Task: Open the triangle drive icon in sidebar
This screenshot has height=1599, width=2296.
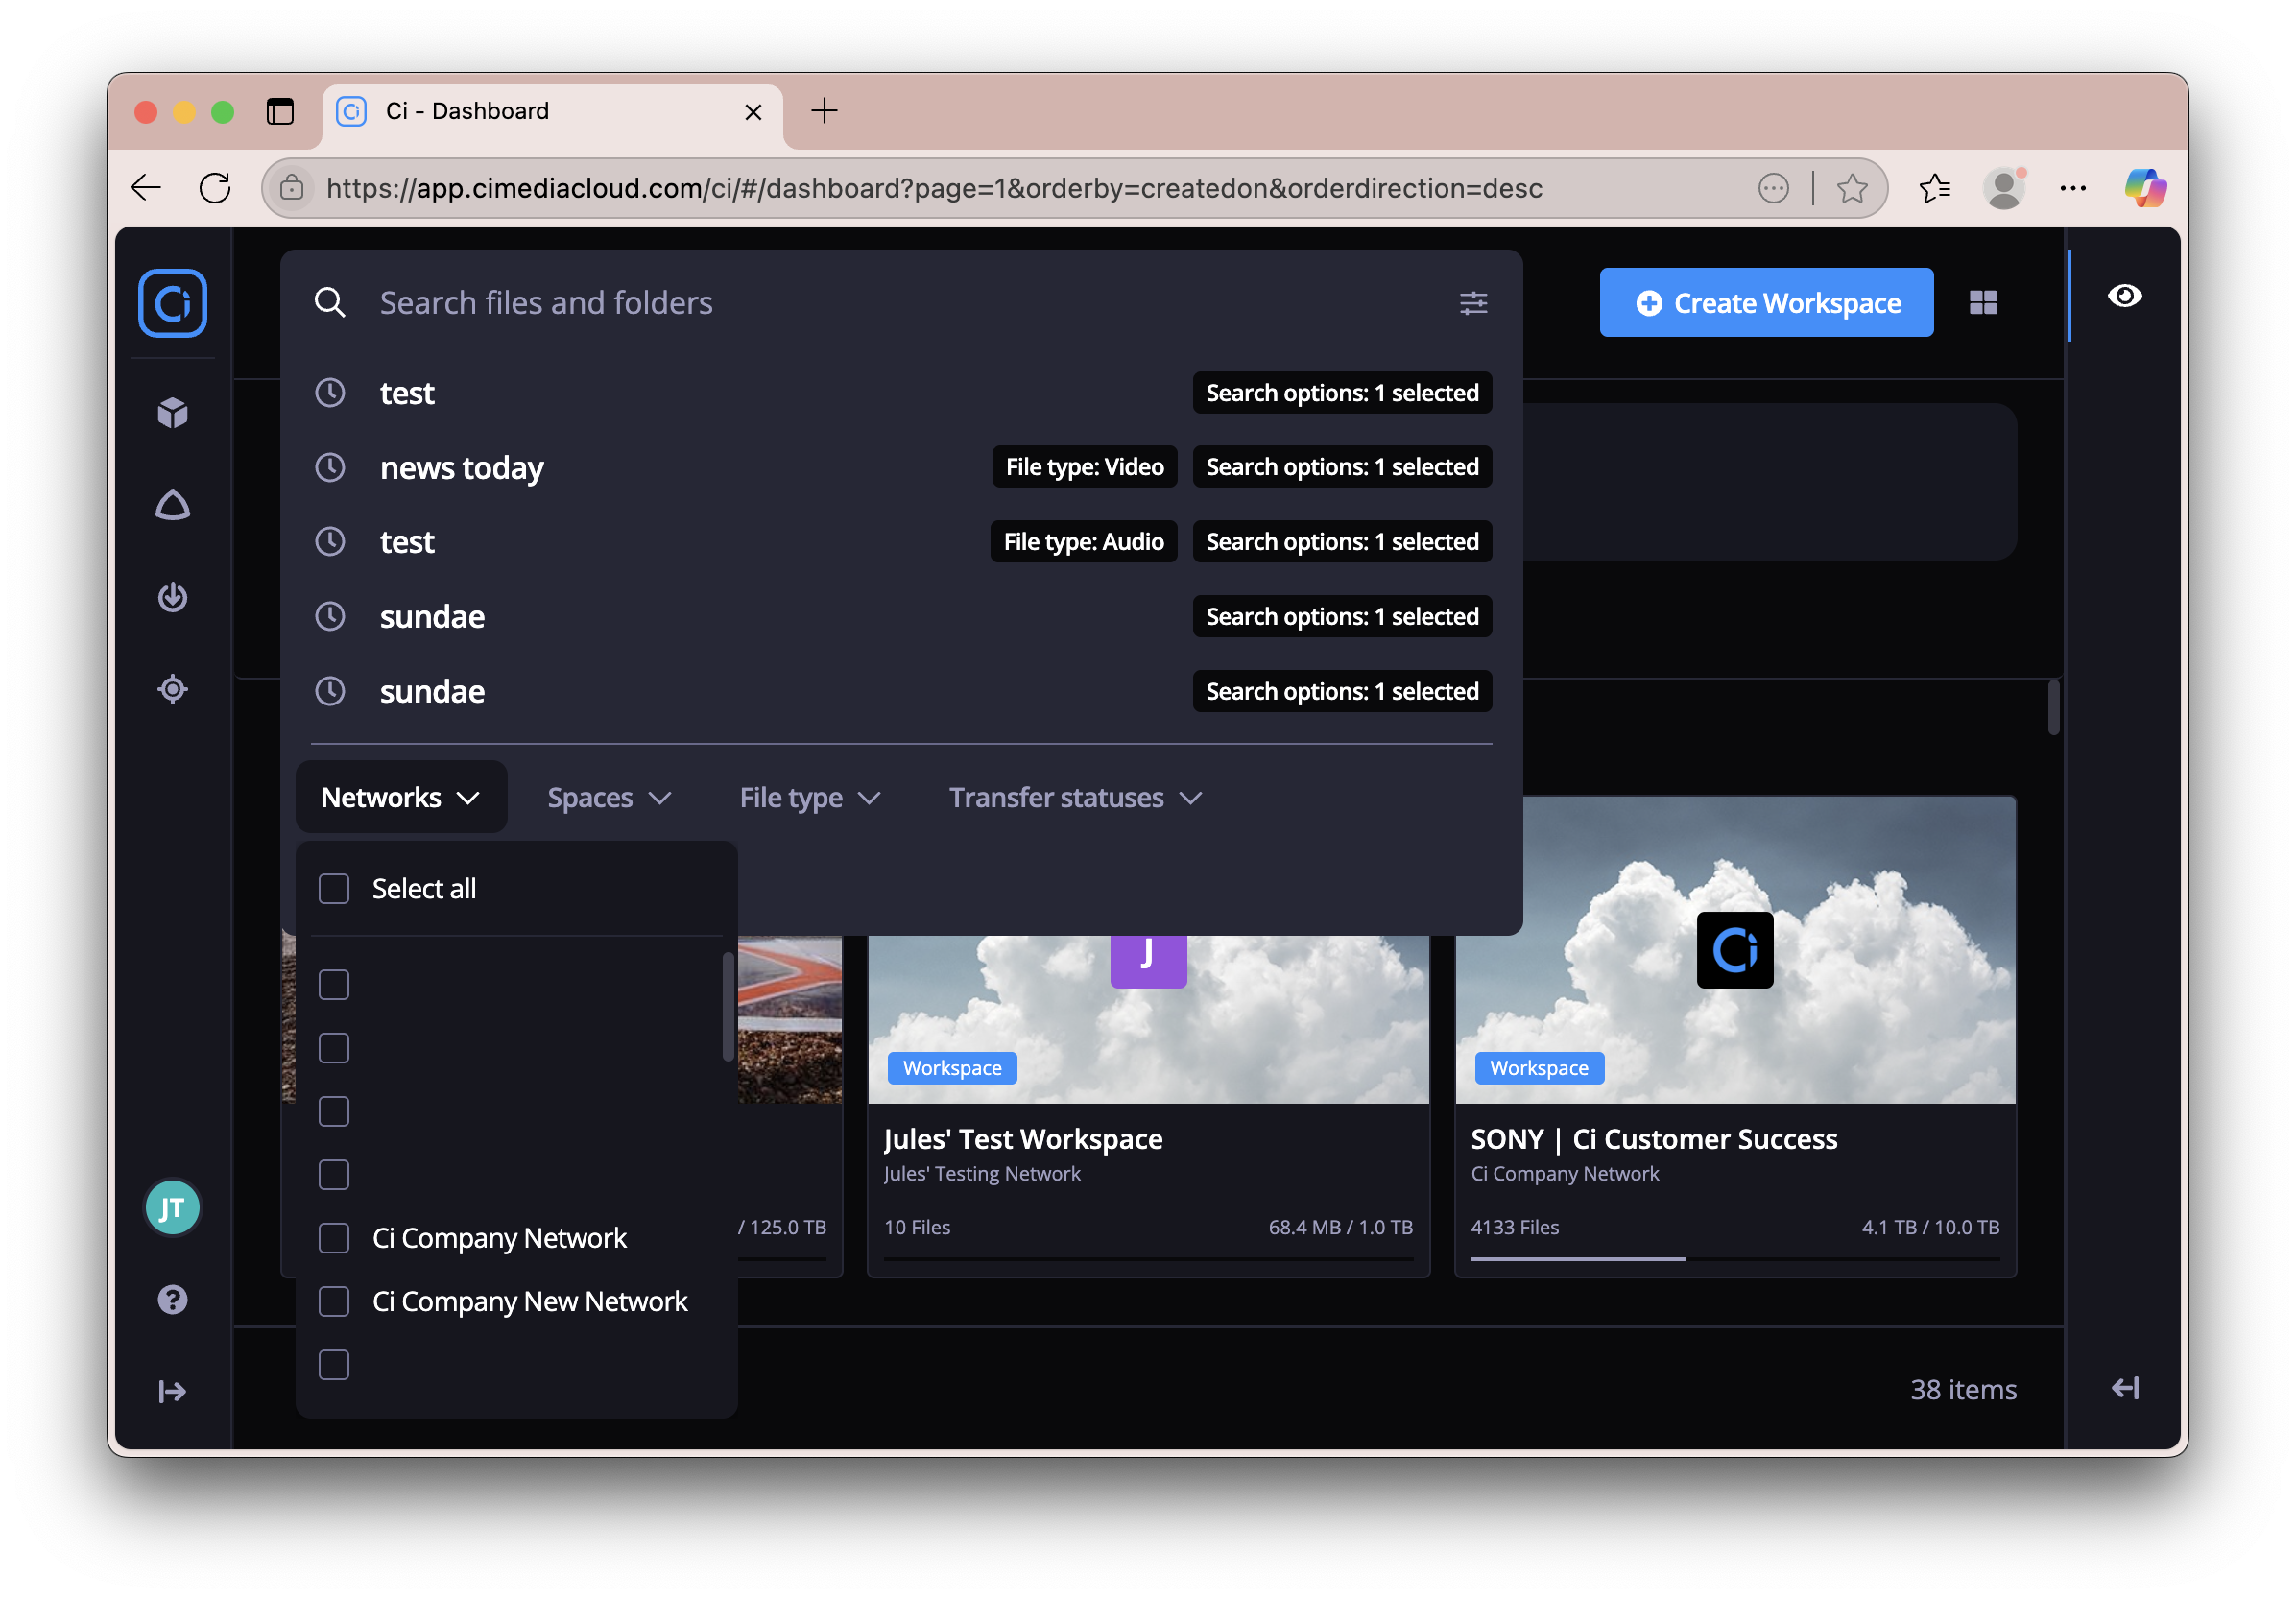Action: (x=172, y=505)
